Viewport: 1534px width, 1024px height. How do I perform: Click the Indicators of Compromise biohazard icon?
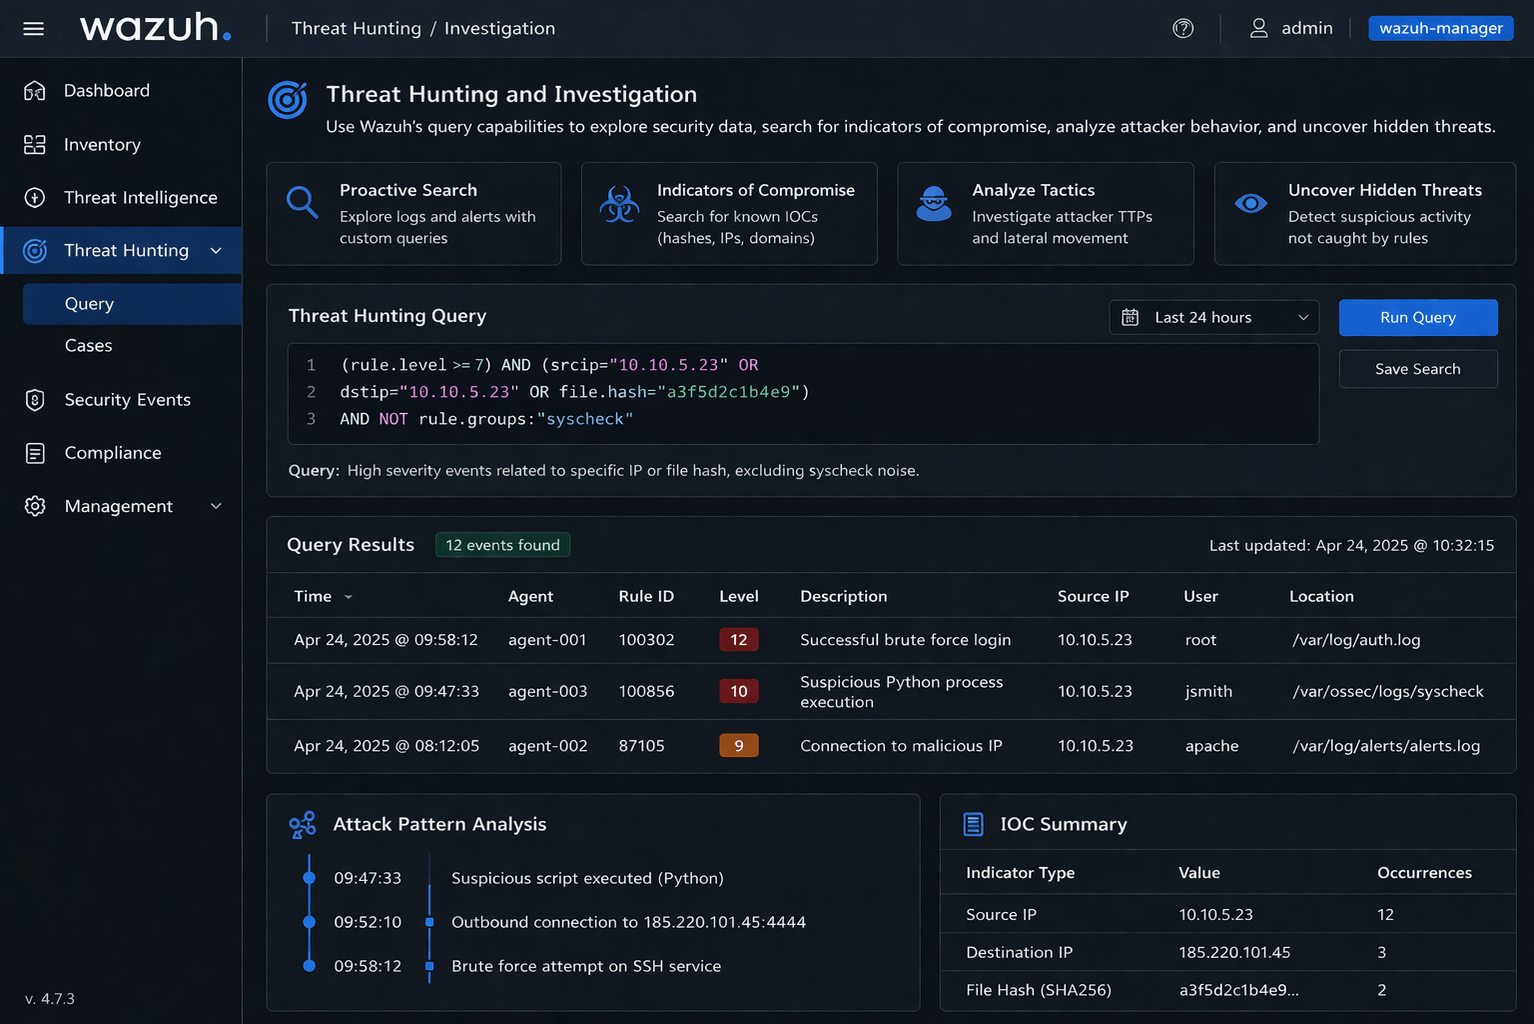[619, 204]
